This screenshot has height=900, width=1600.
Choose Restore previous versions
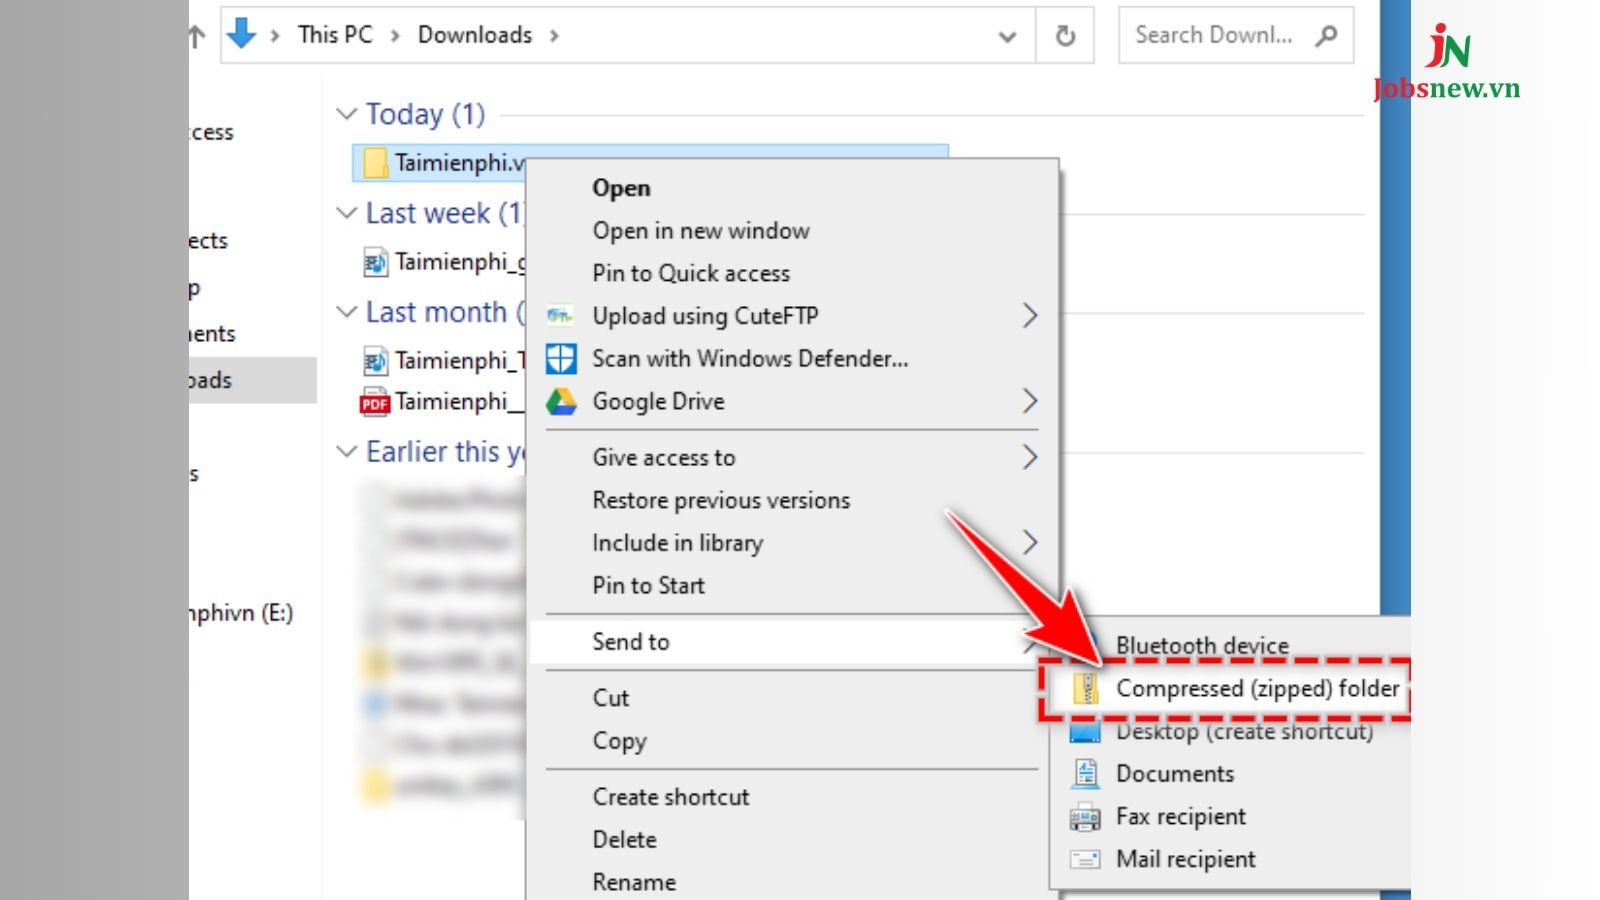coord(721,500)
